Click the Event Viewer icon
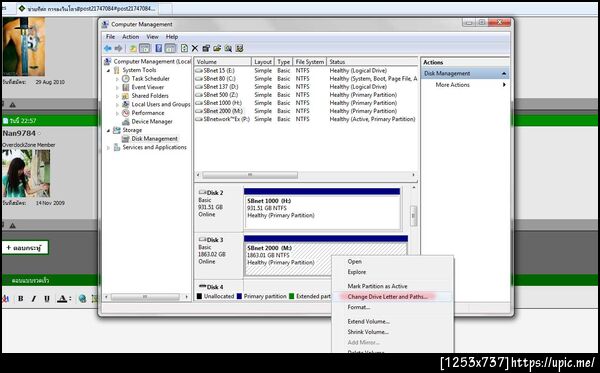 (x=126, y=87)
